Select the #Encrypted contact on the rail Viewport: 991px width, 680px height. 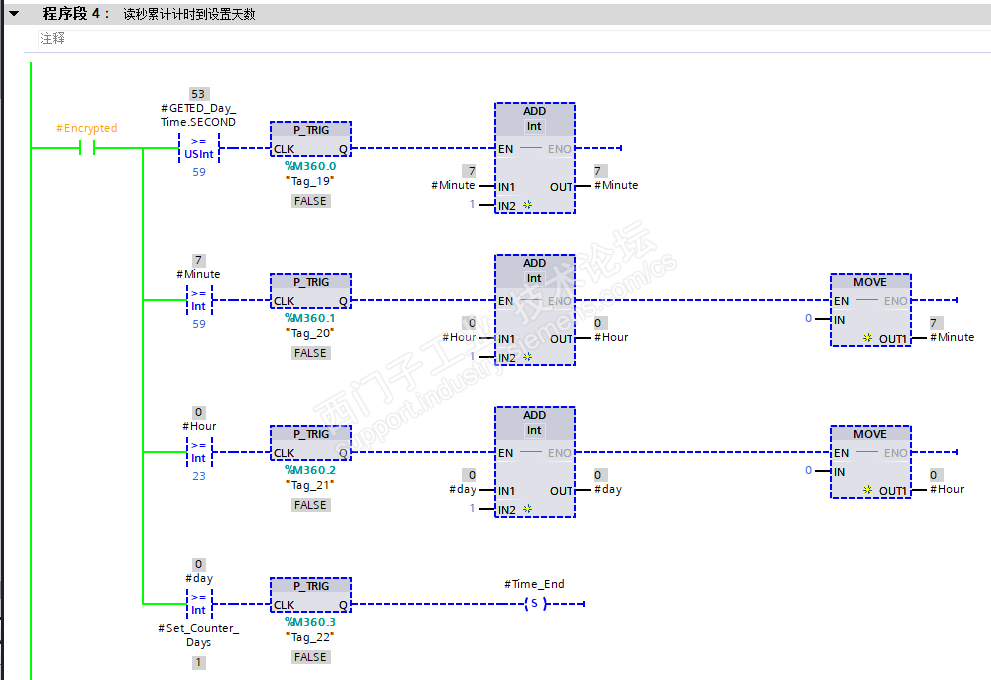87,148
